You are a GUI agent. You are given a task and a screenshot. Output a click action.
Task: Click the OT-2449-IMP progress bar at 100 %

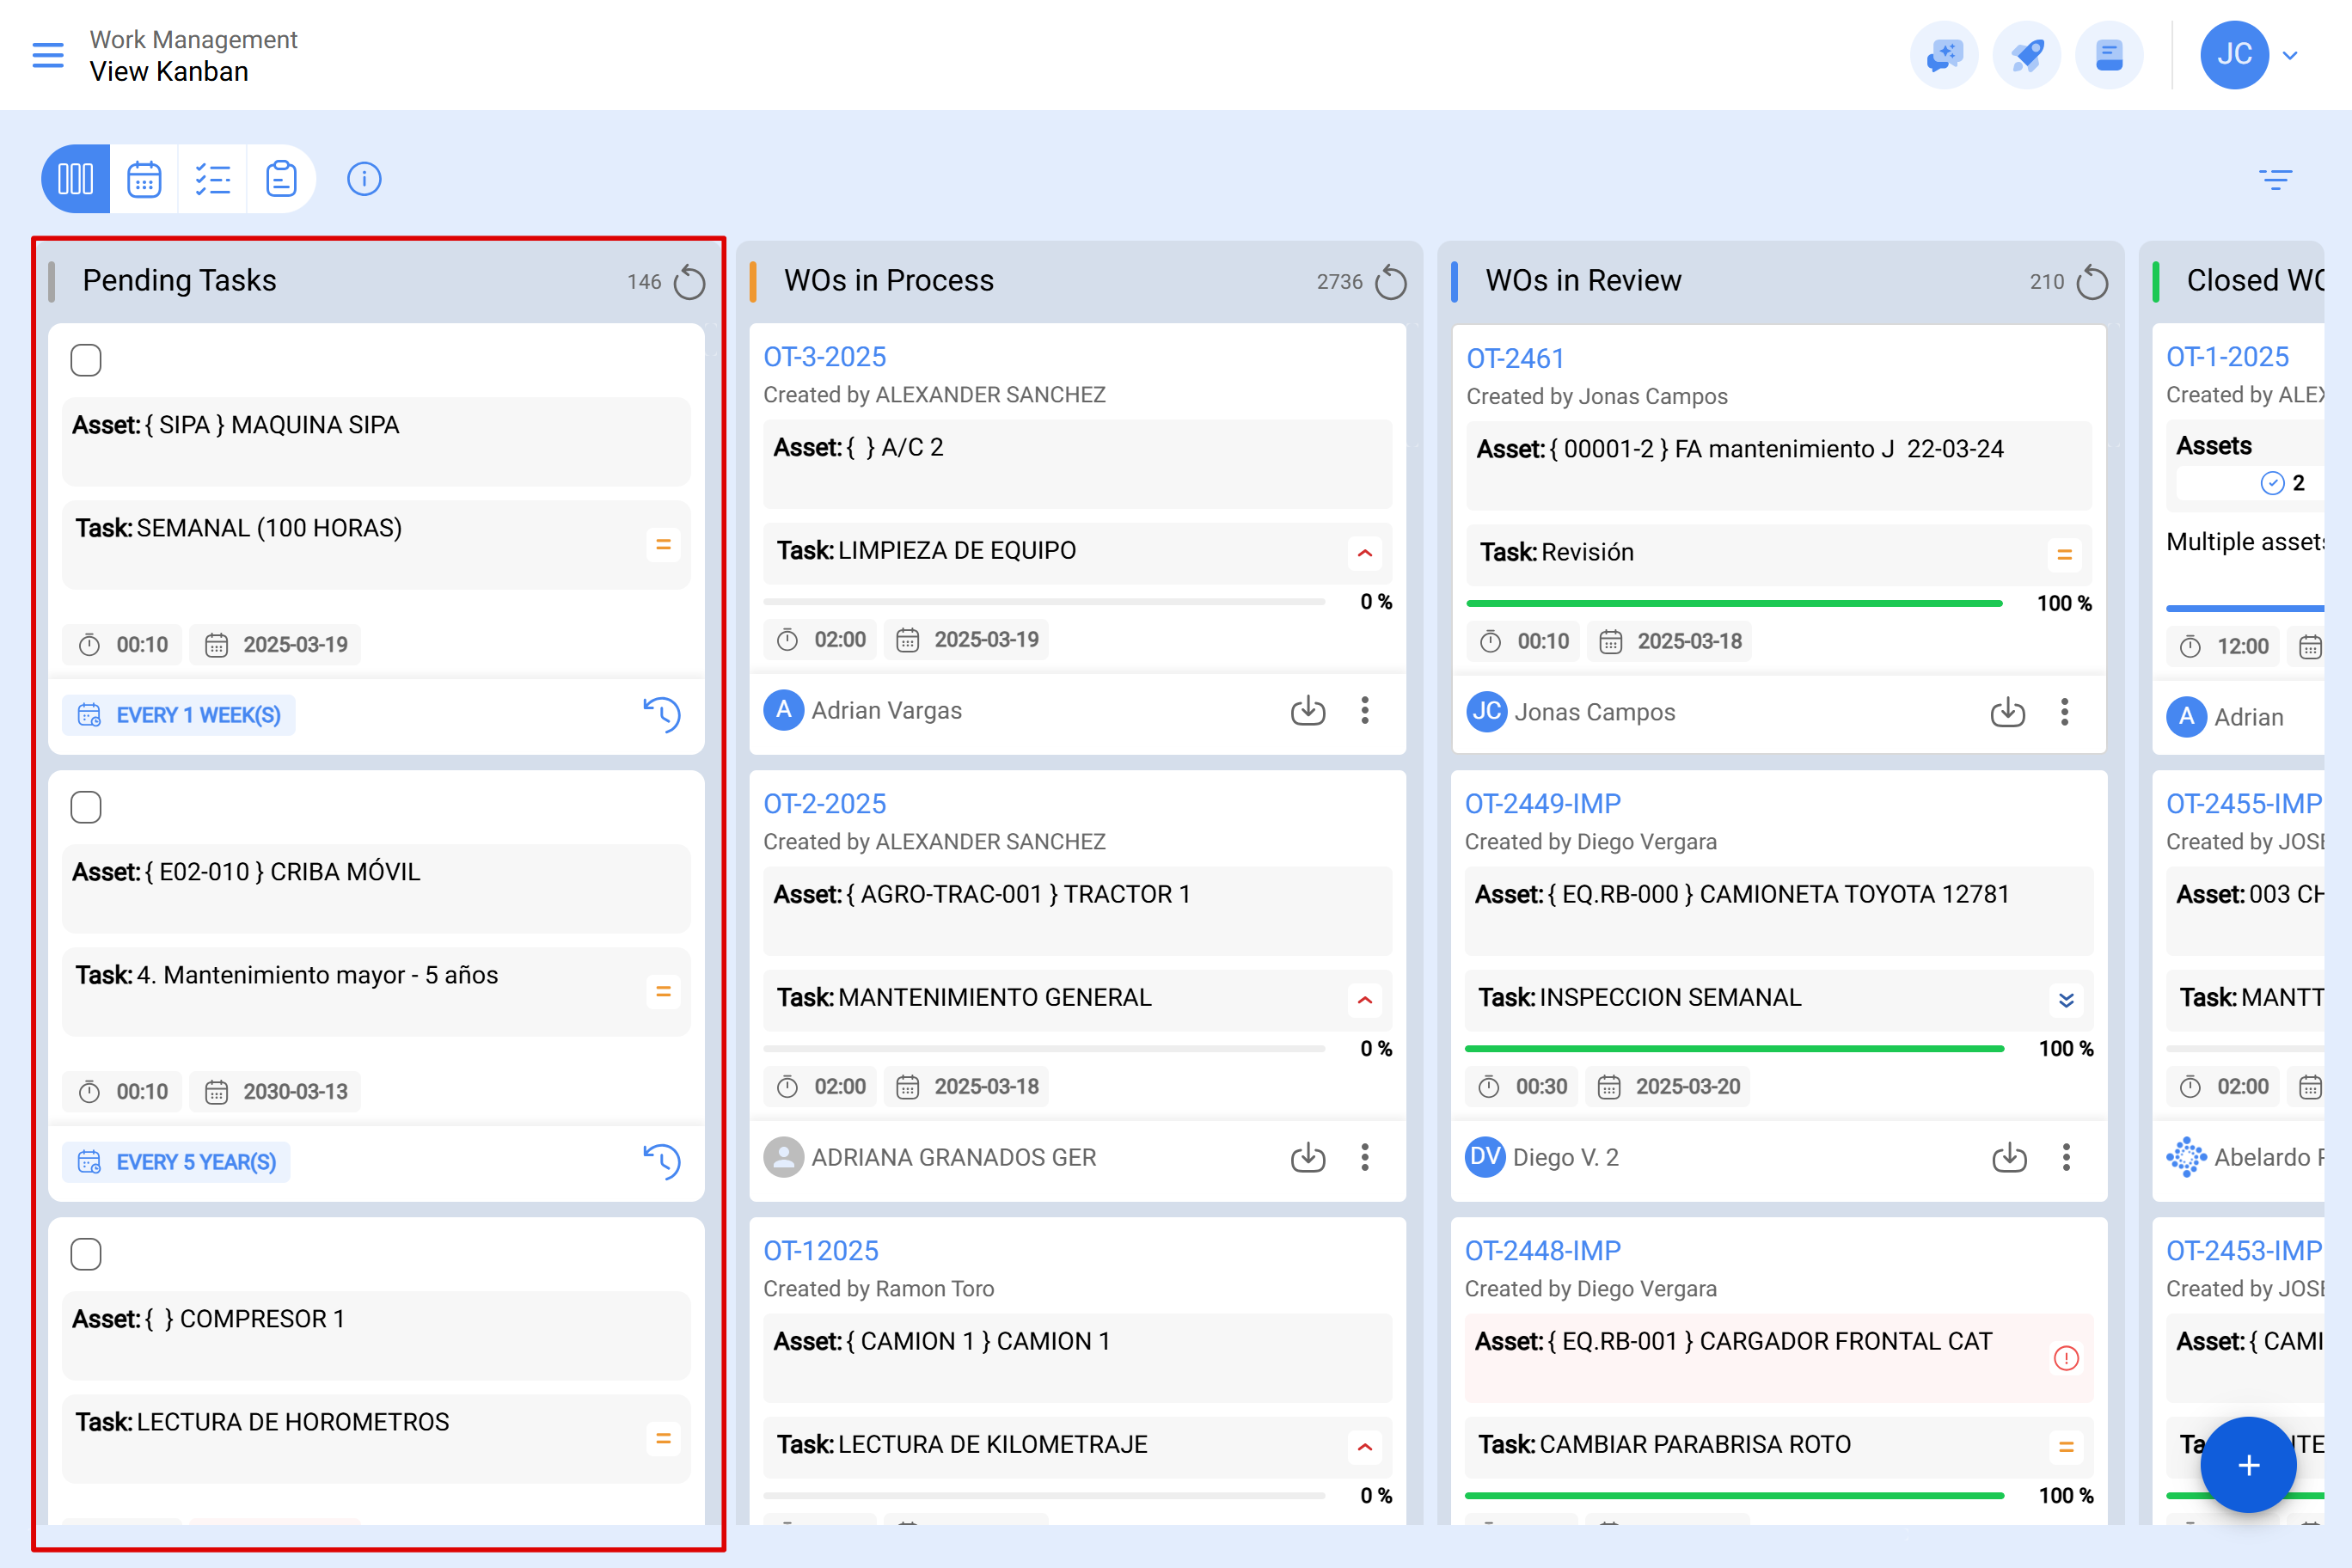[1734, 1049]
